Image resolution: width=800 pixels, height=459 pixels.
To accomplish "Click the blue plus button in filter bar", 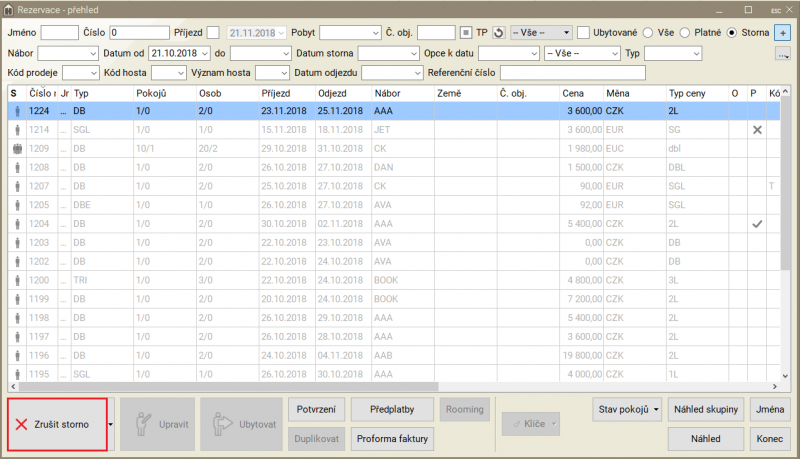I will pyautogui.click(x=782, y=32).
